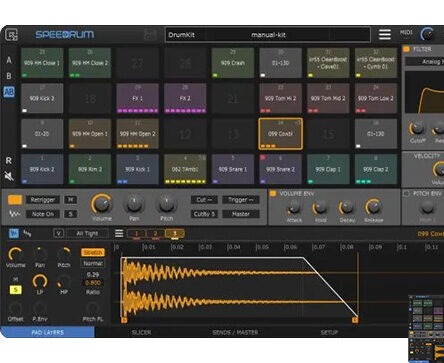Select empty pad 15
Viewport: 444px width, 363px height.
click(328, 134)
